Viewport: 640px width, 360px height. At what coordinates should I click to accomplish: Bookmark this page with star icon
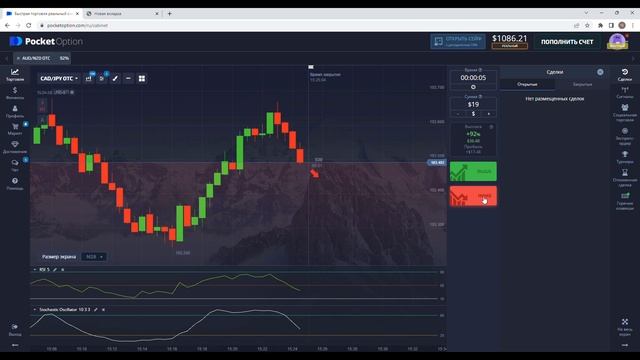587,25
